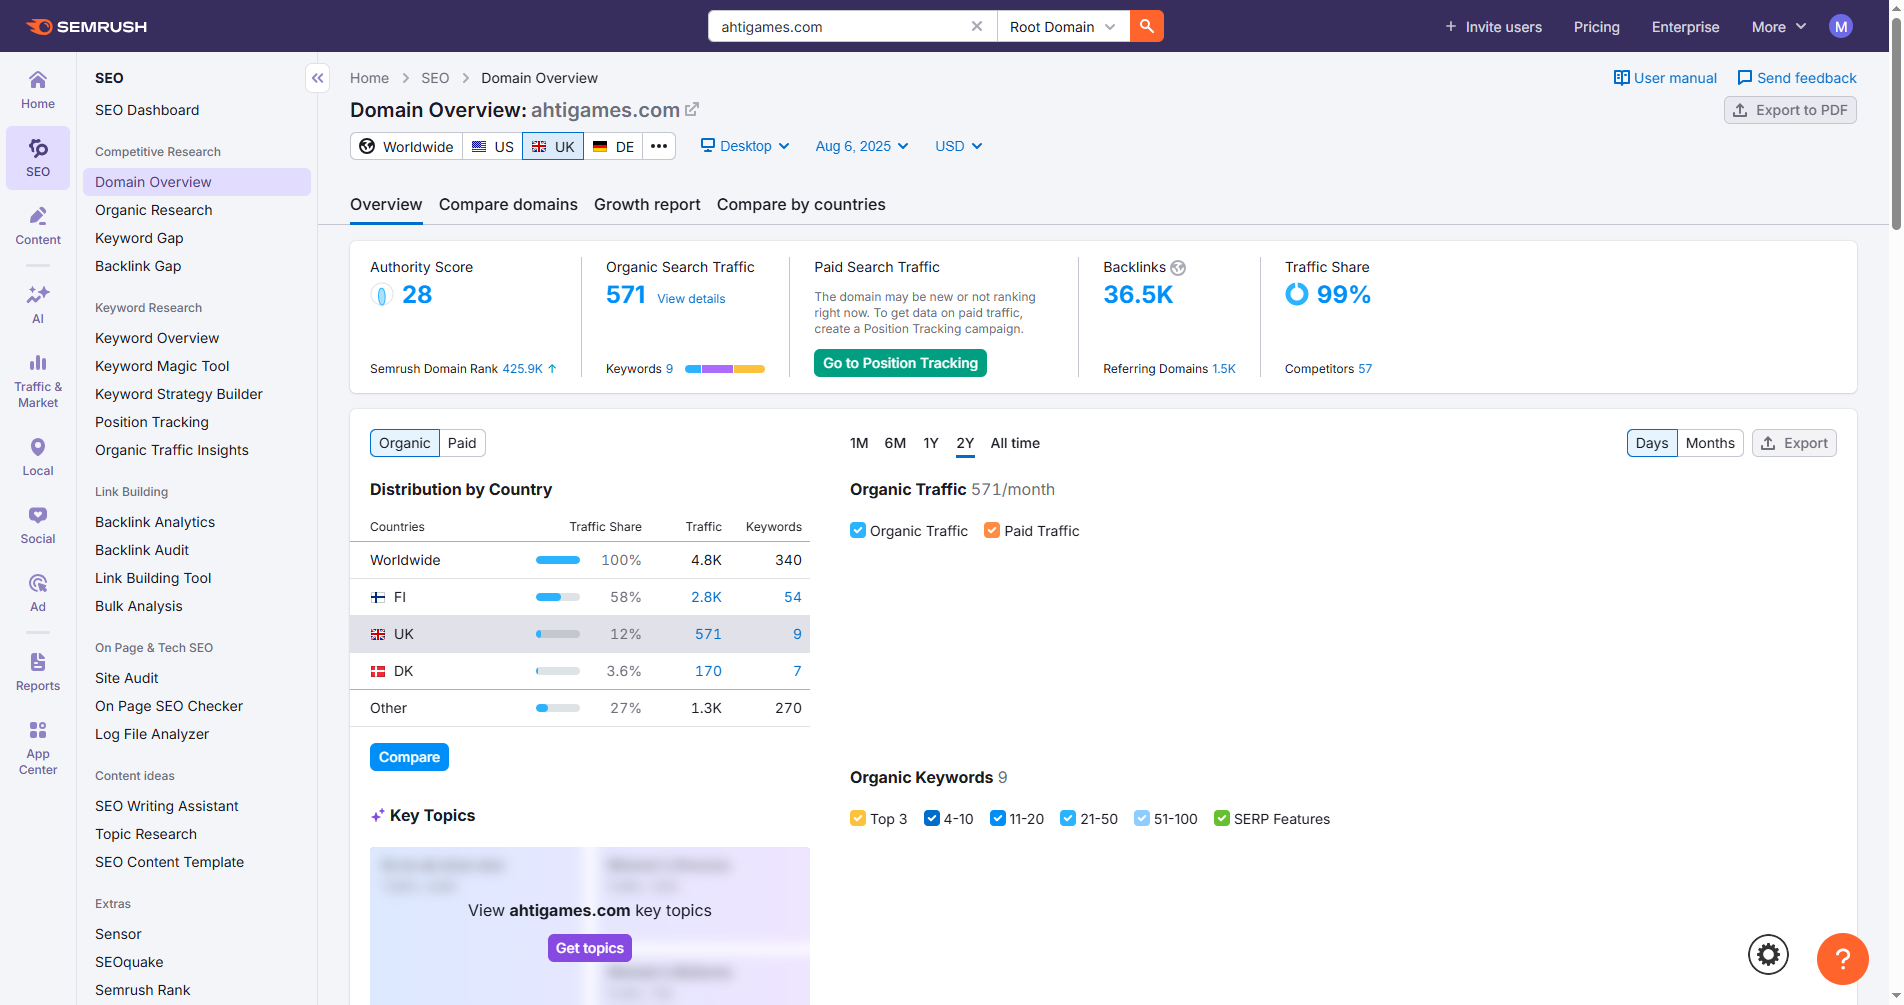
Task: Open Traffic & Market sidebar section
Action: pyautogui.click(x=38, y=380)
